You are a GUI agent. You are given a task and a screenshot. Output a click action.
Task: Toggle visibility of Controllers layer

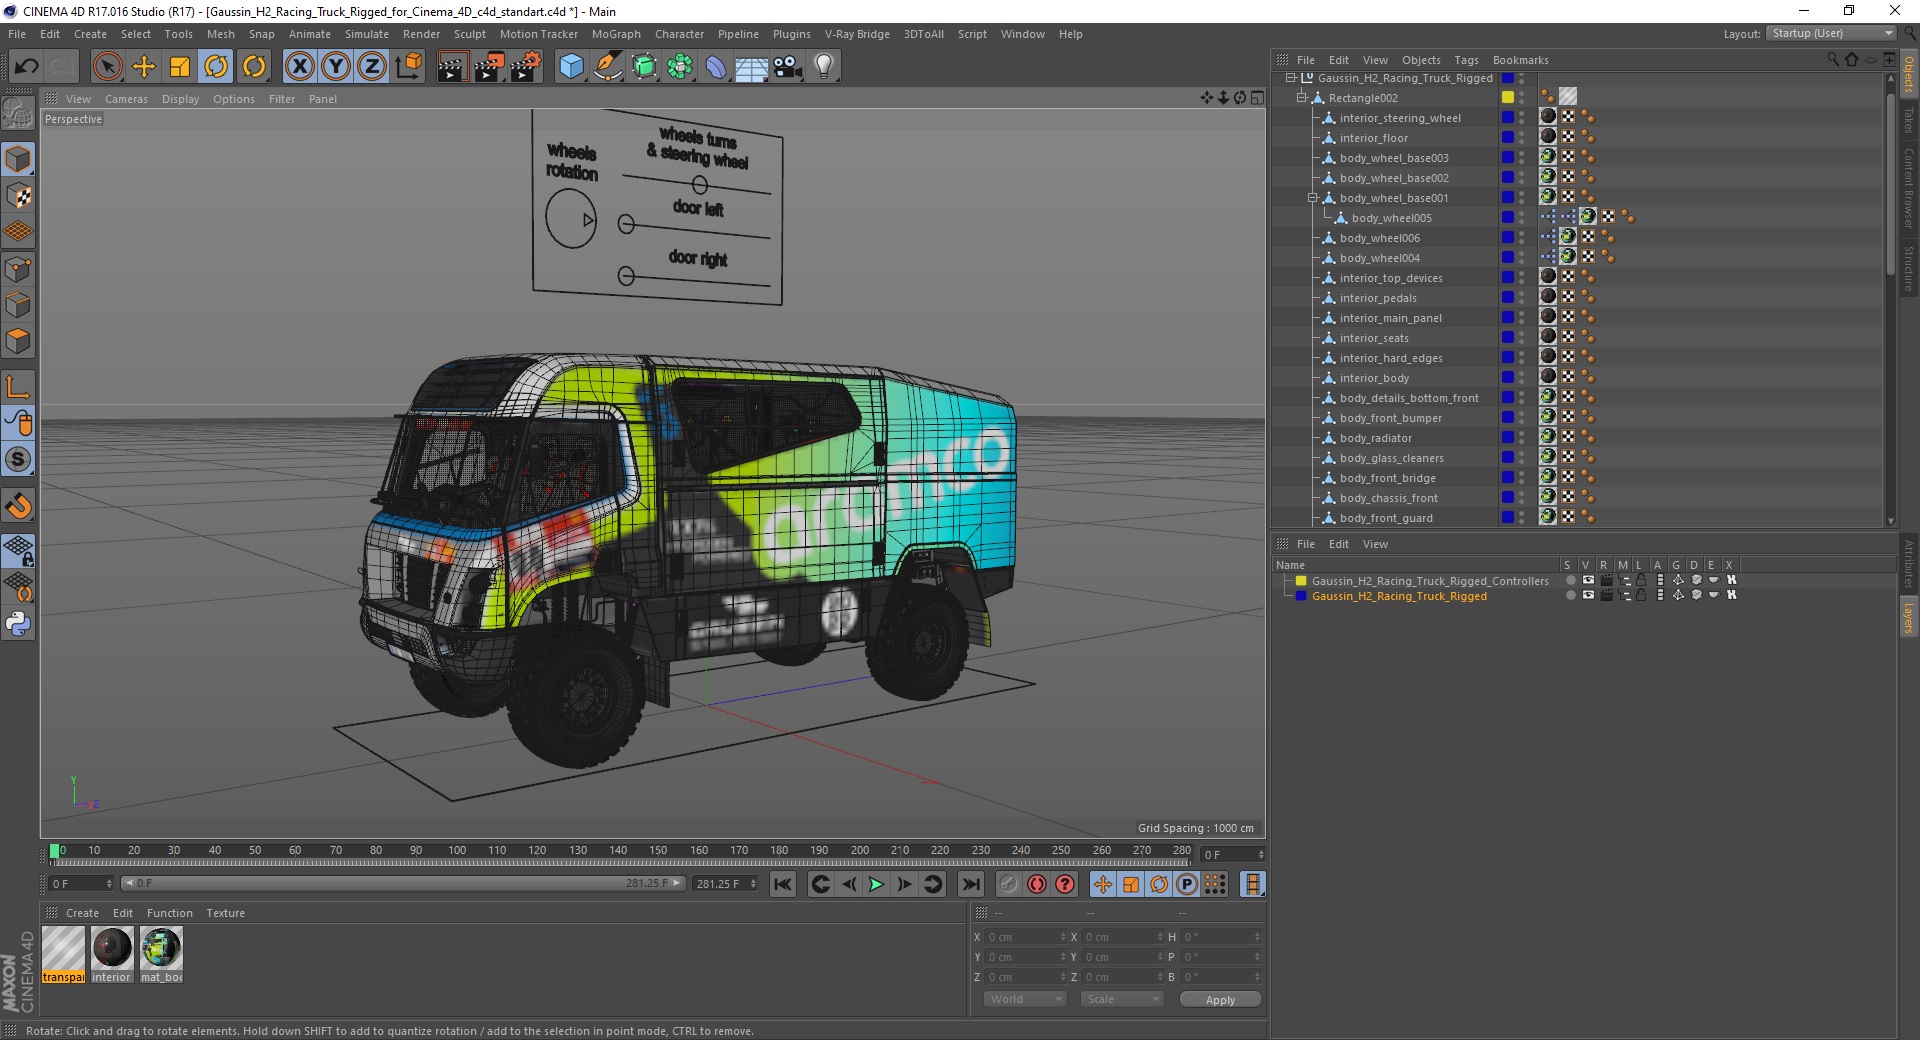coord(1587,581)
